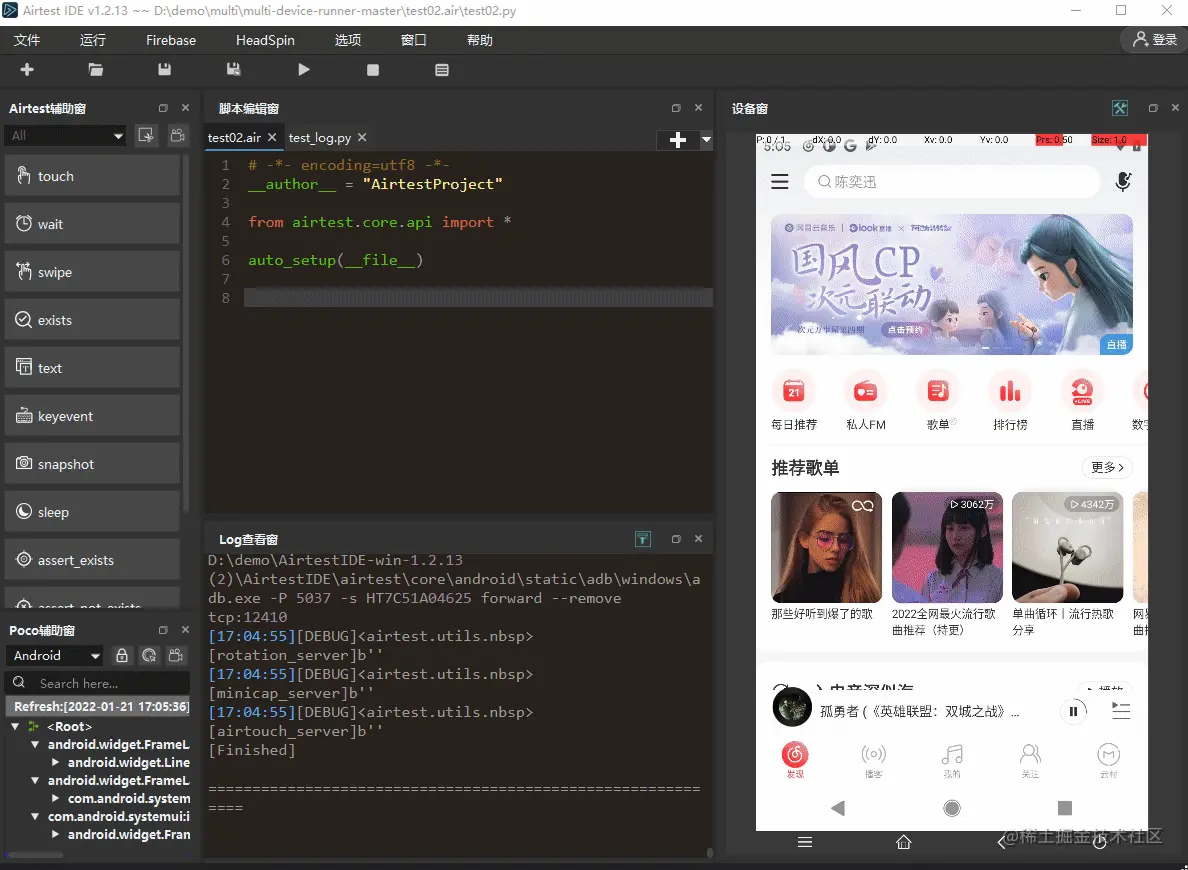Click the home icon below device screen

click(x=903, y=842)
